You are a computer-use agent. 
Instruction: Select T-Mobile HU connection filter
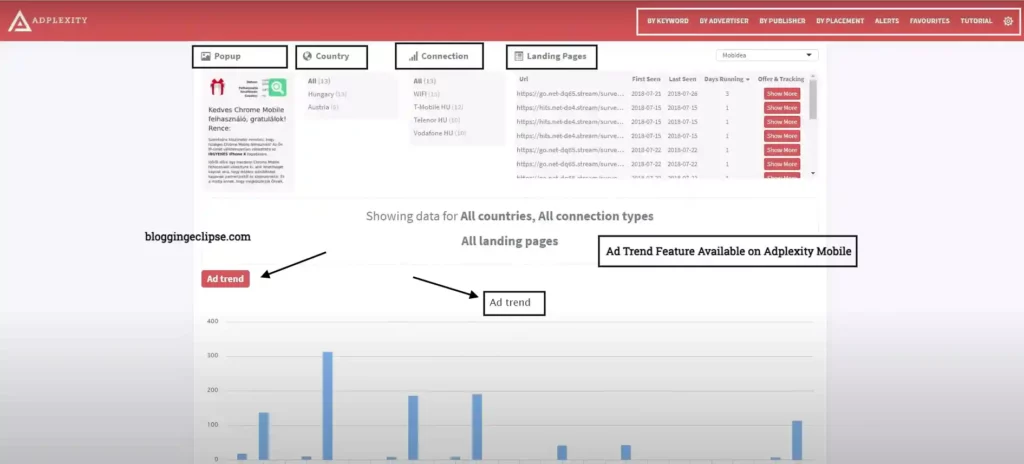click(433, 106)
